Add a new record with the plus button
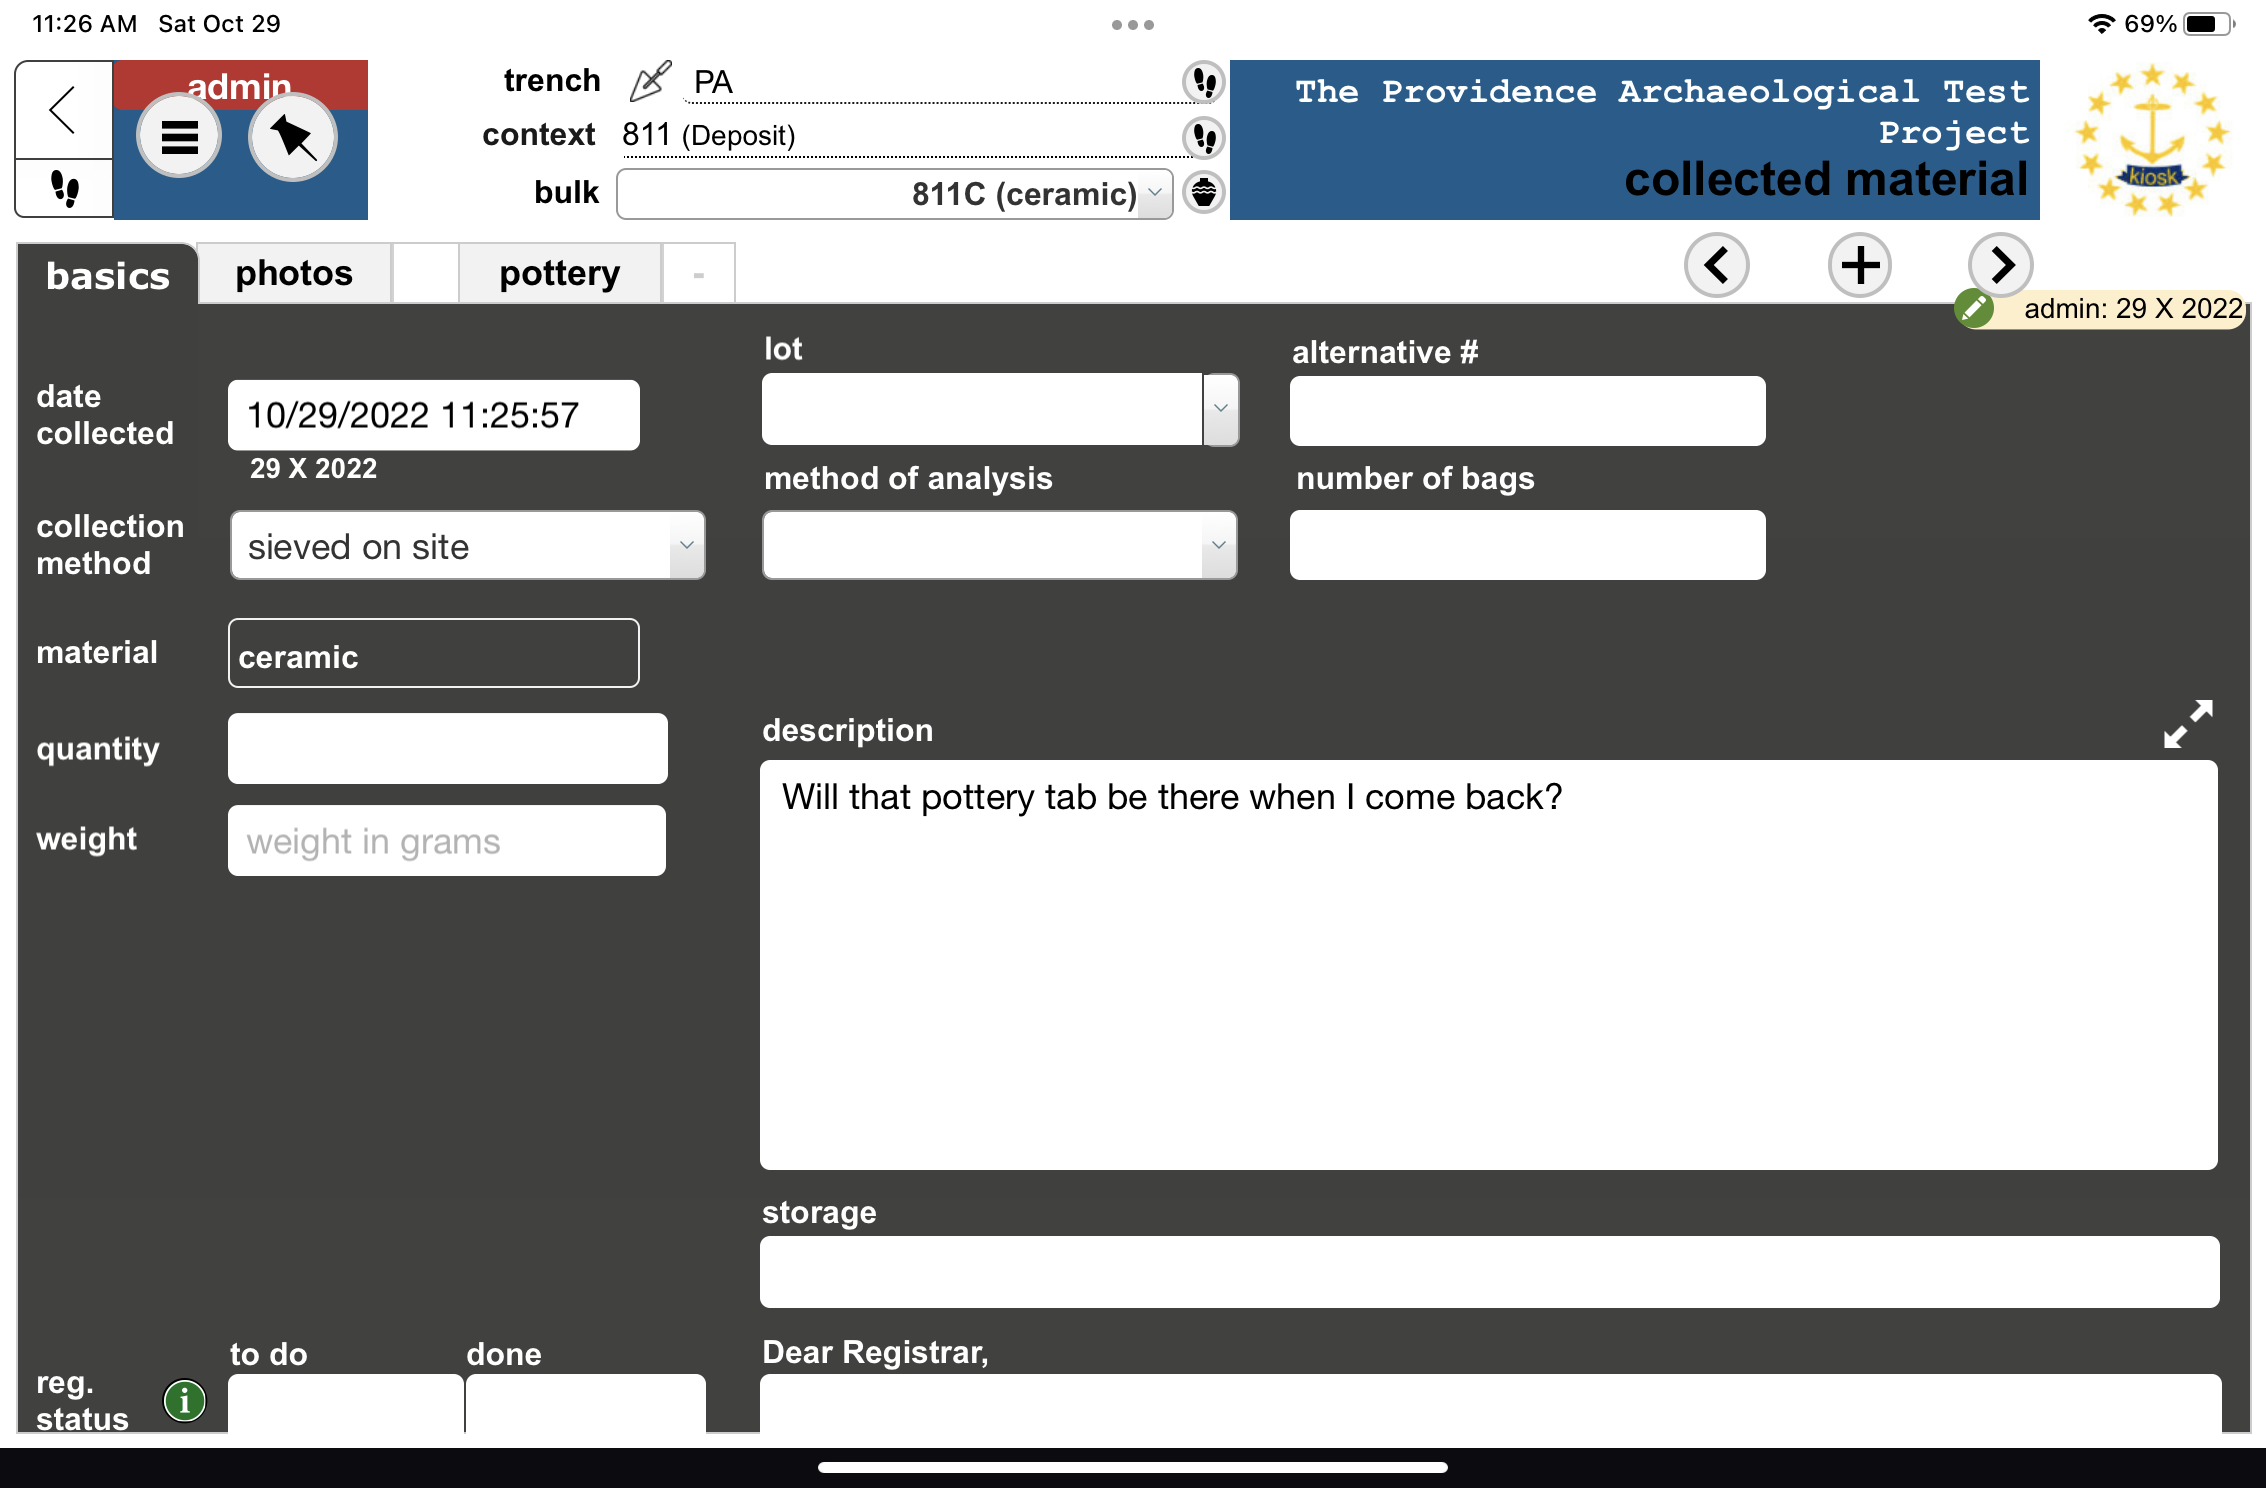The image size is (2266, 1488). point(1859,265)
